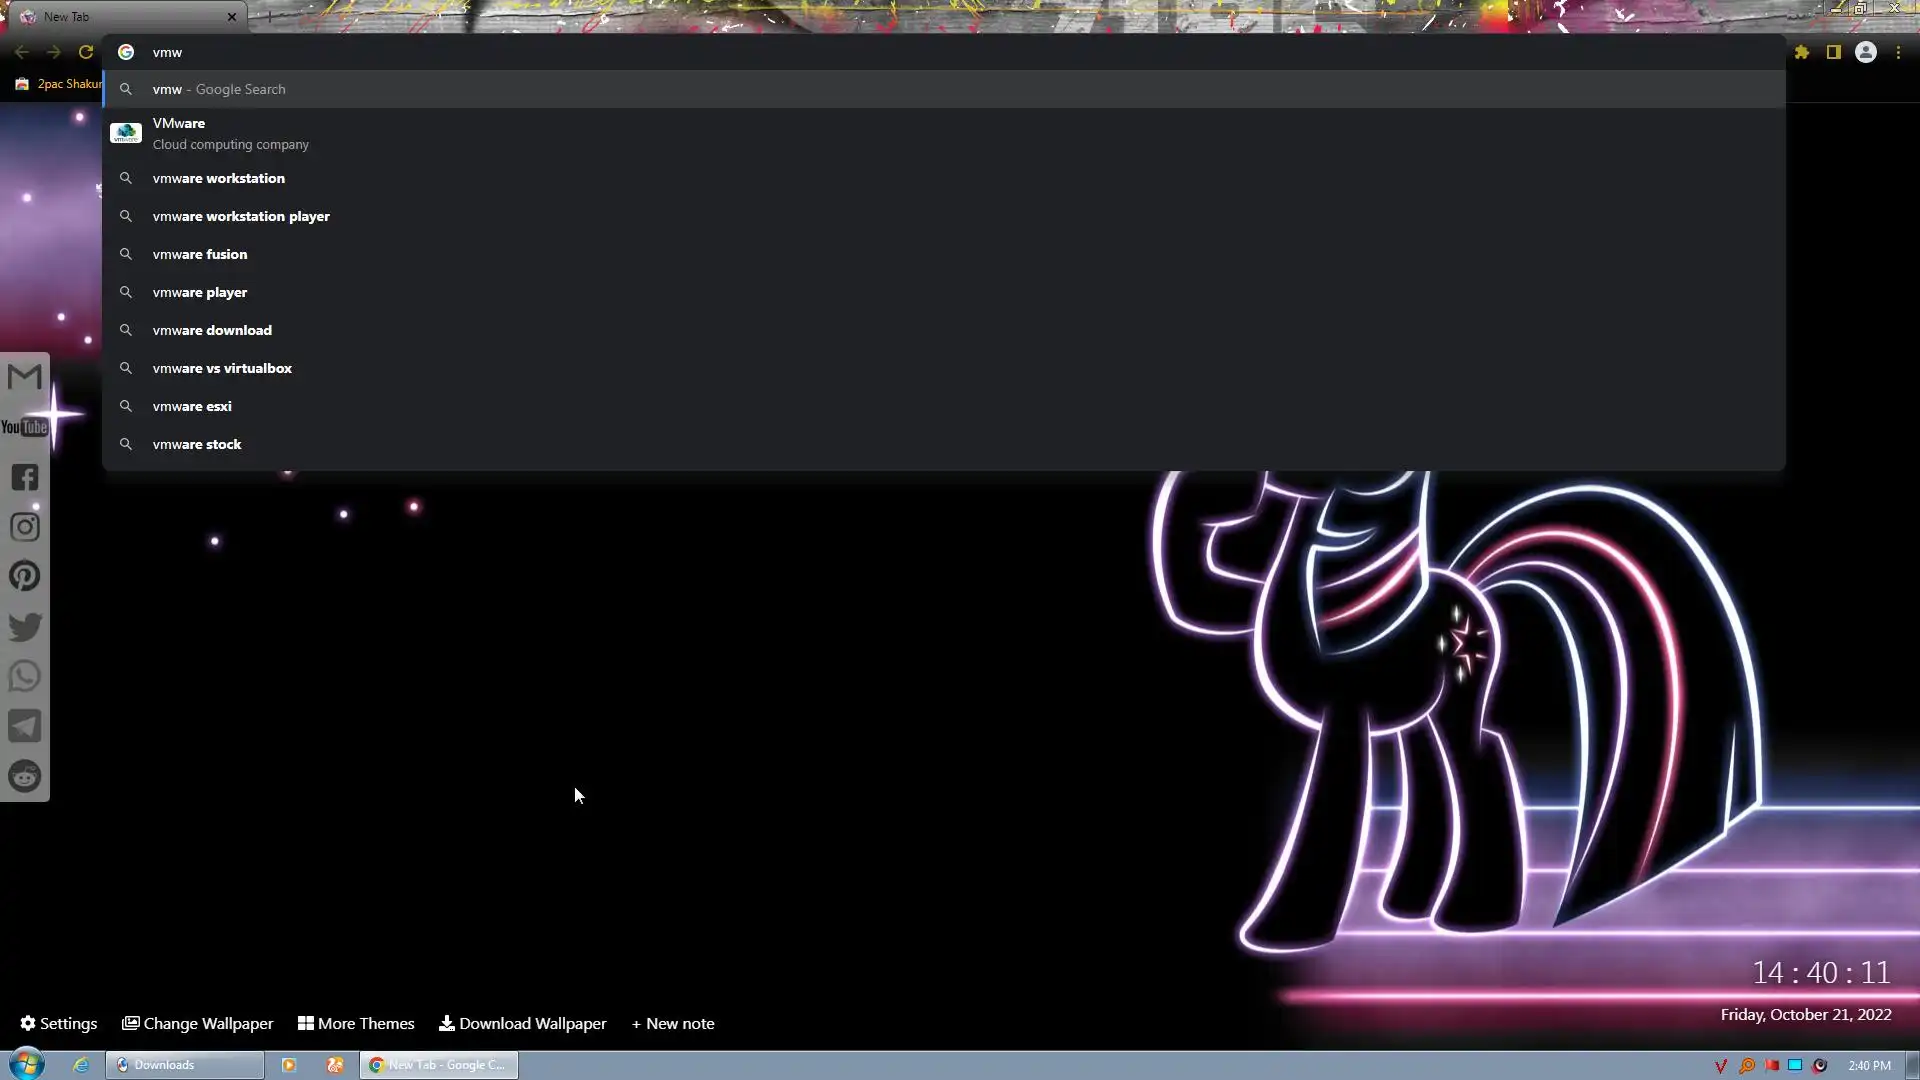
Task: Open Settings at bottom left
Action: (59, 1023)
